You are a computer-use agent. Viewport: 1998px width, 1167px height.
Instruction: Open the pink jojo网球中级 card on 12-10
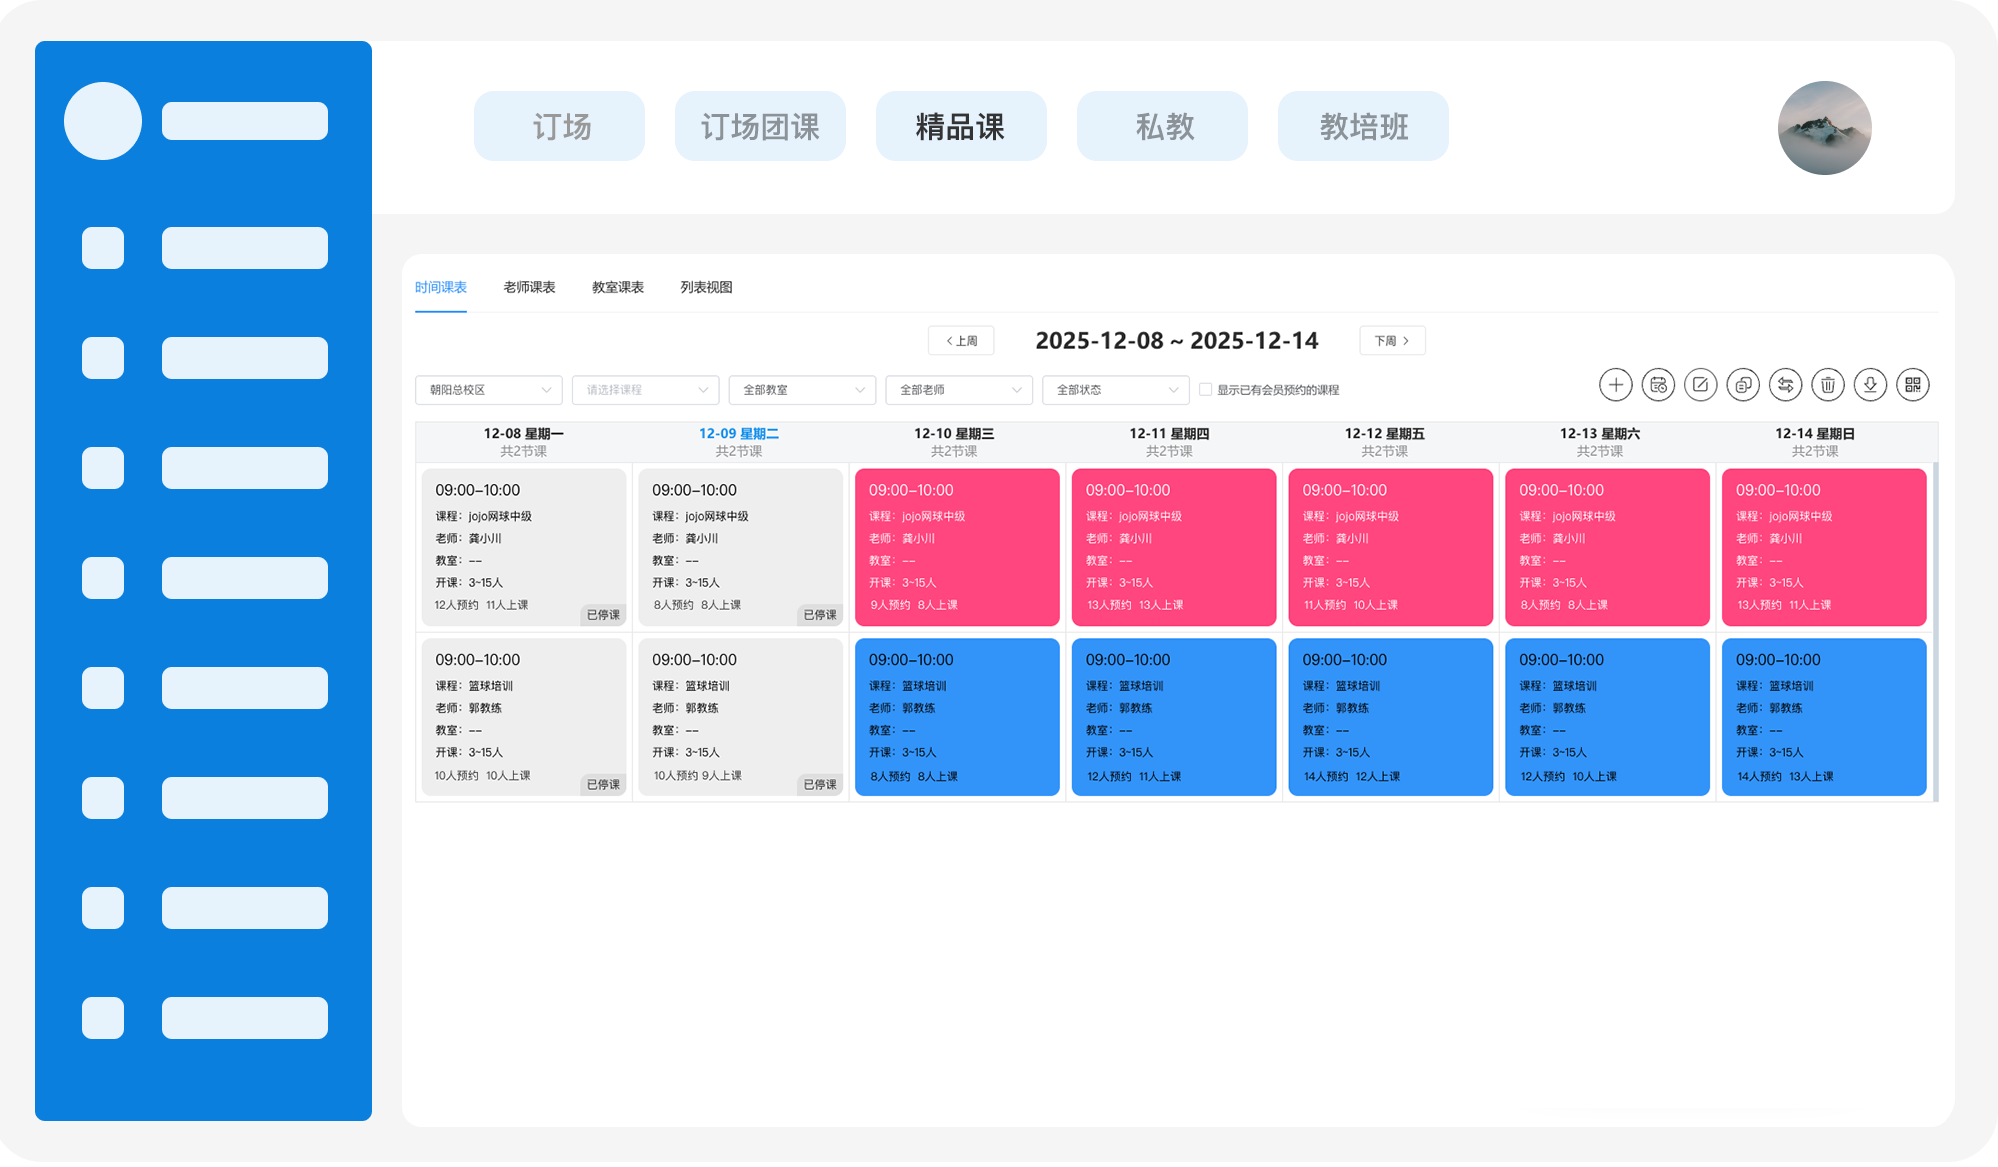click(x=957, y=547)
